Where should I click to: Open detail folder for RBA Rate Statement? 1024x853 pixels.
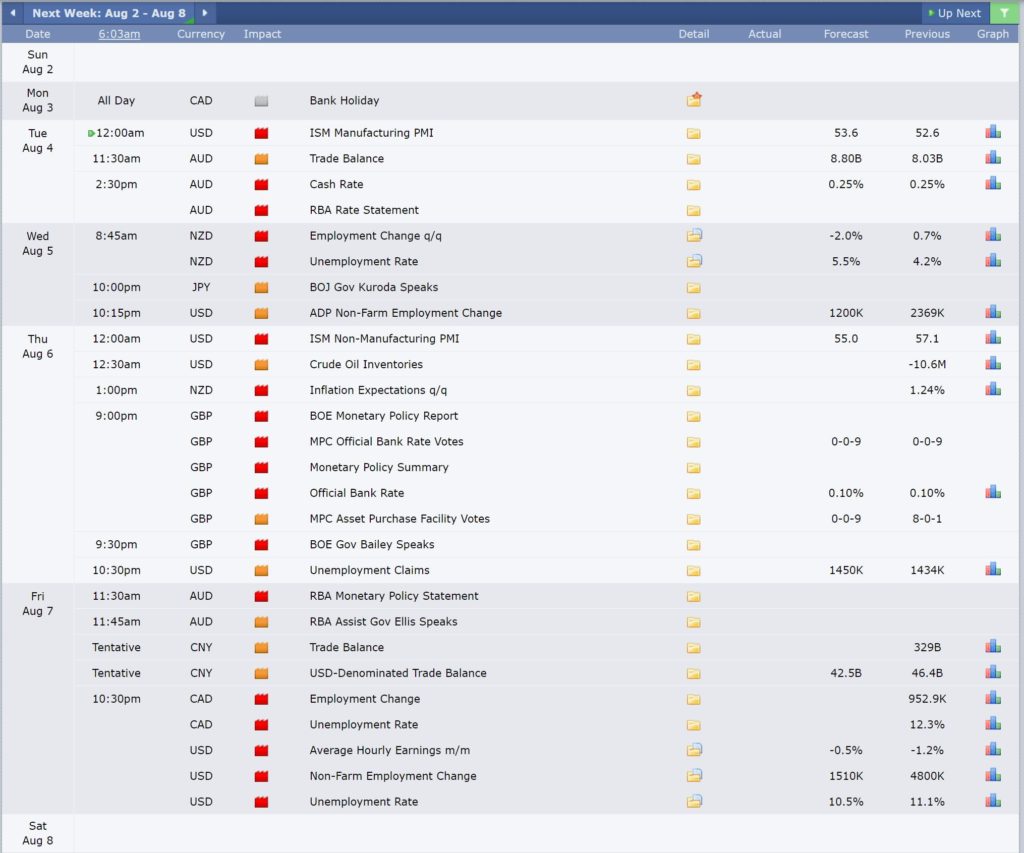coord(694,210)
